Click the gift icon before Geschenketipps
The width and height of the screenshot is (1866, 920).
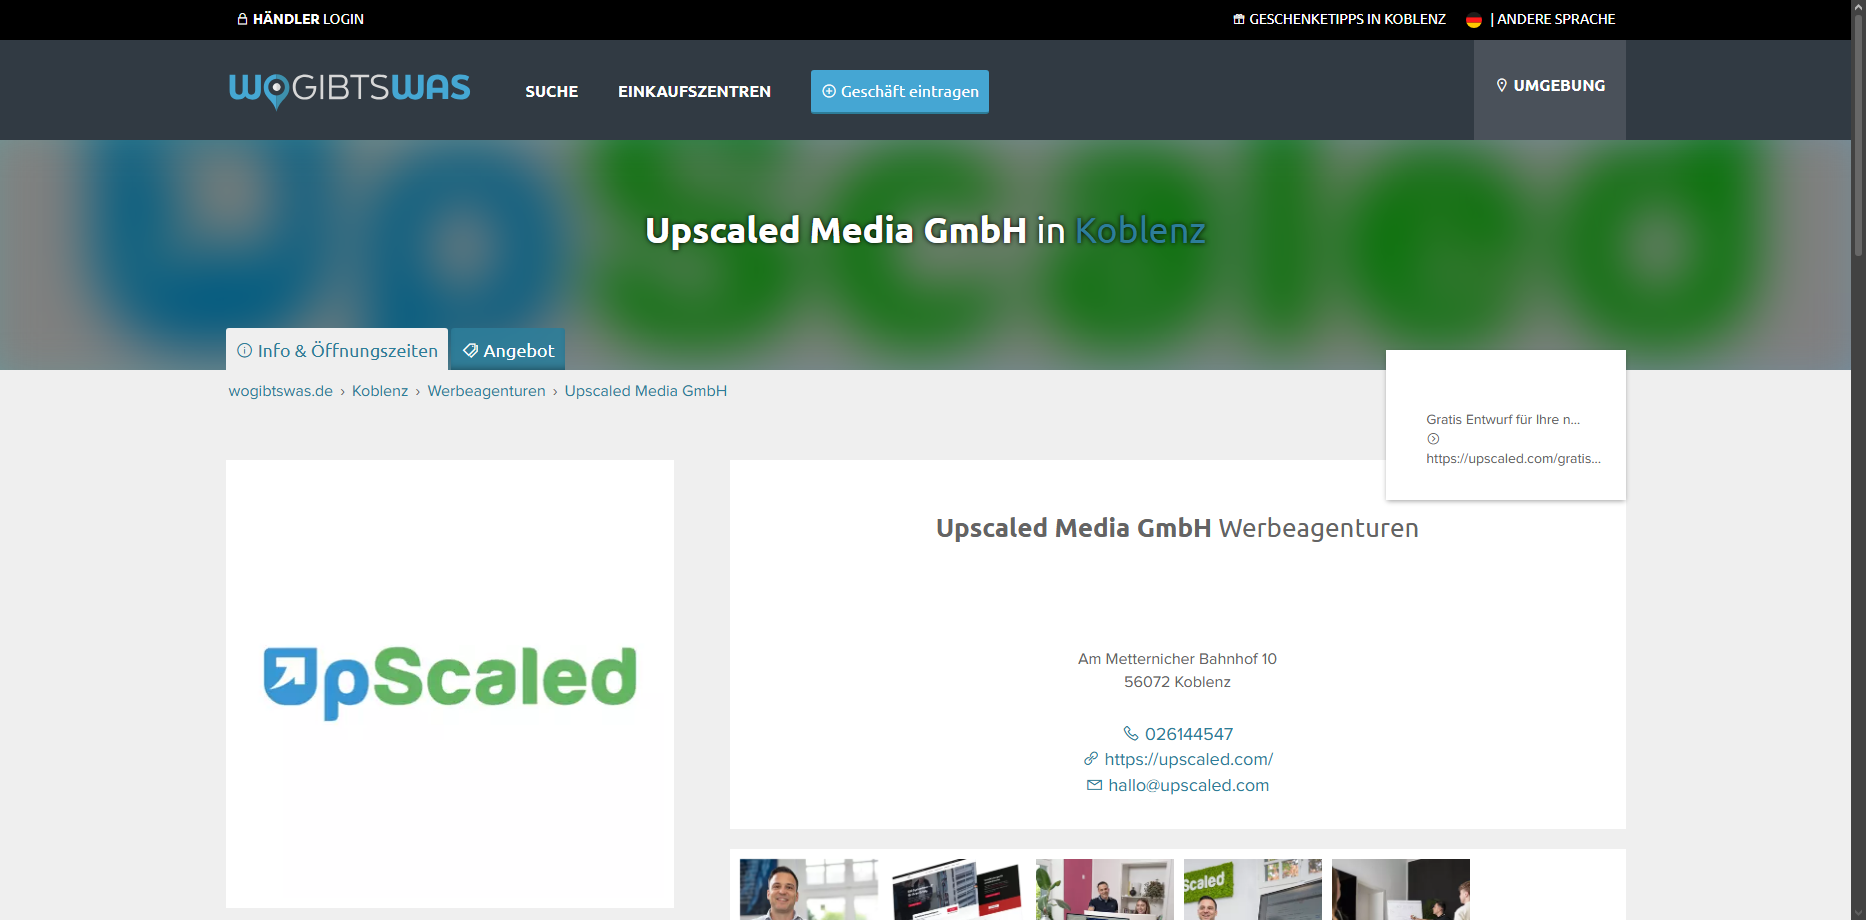[x=1239, y=19]
